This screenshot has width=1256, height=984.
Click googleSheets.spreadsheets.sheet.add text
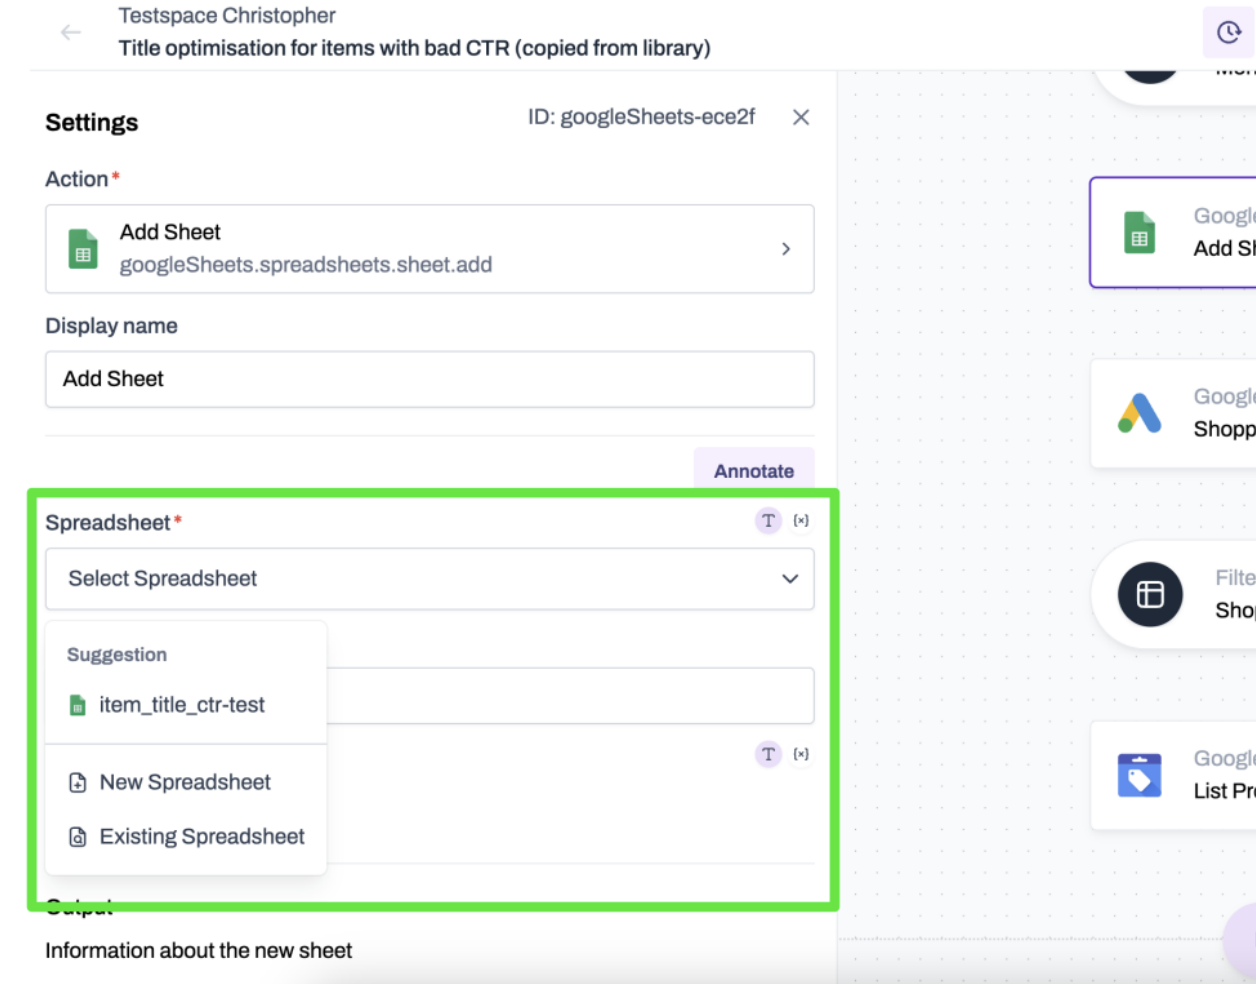pos(306,265)
